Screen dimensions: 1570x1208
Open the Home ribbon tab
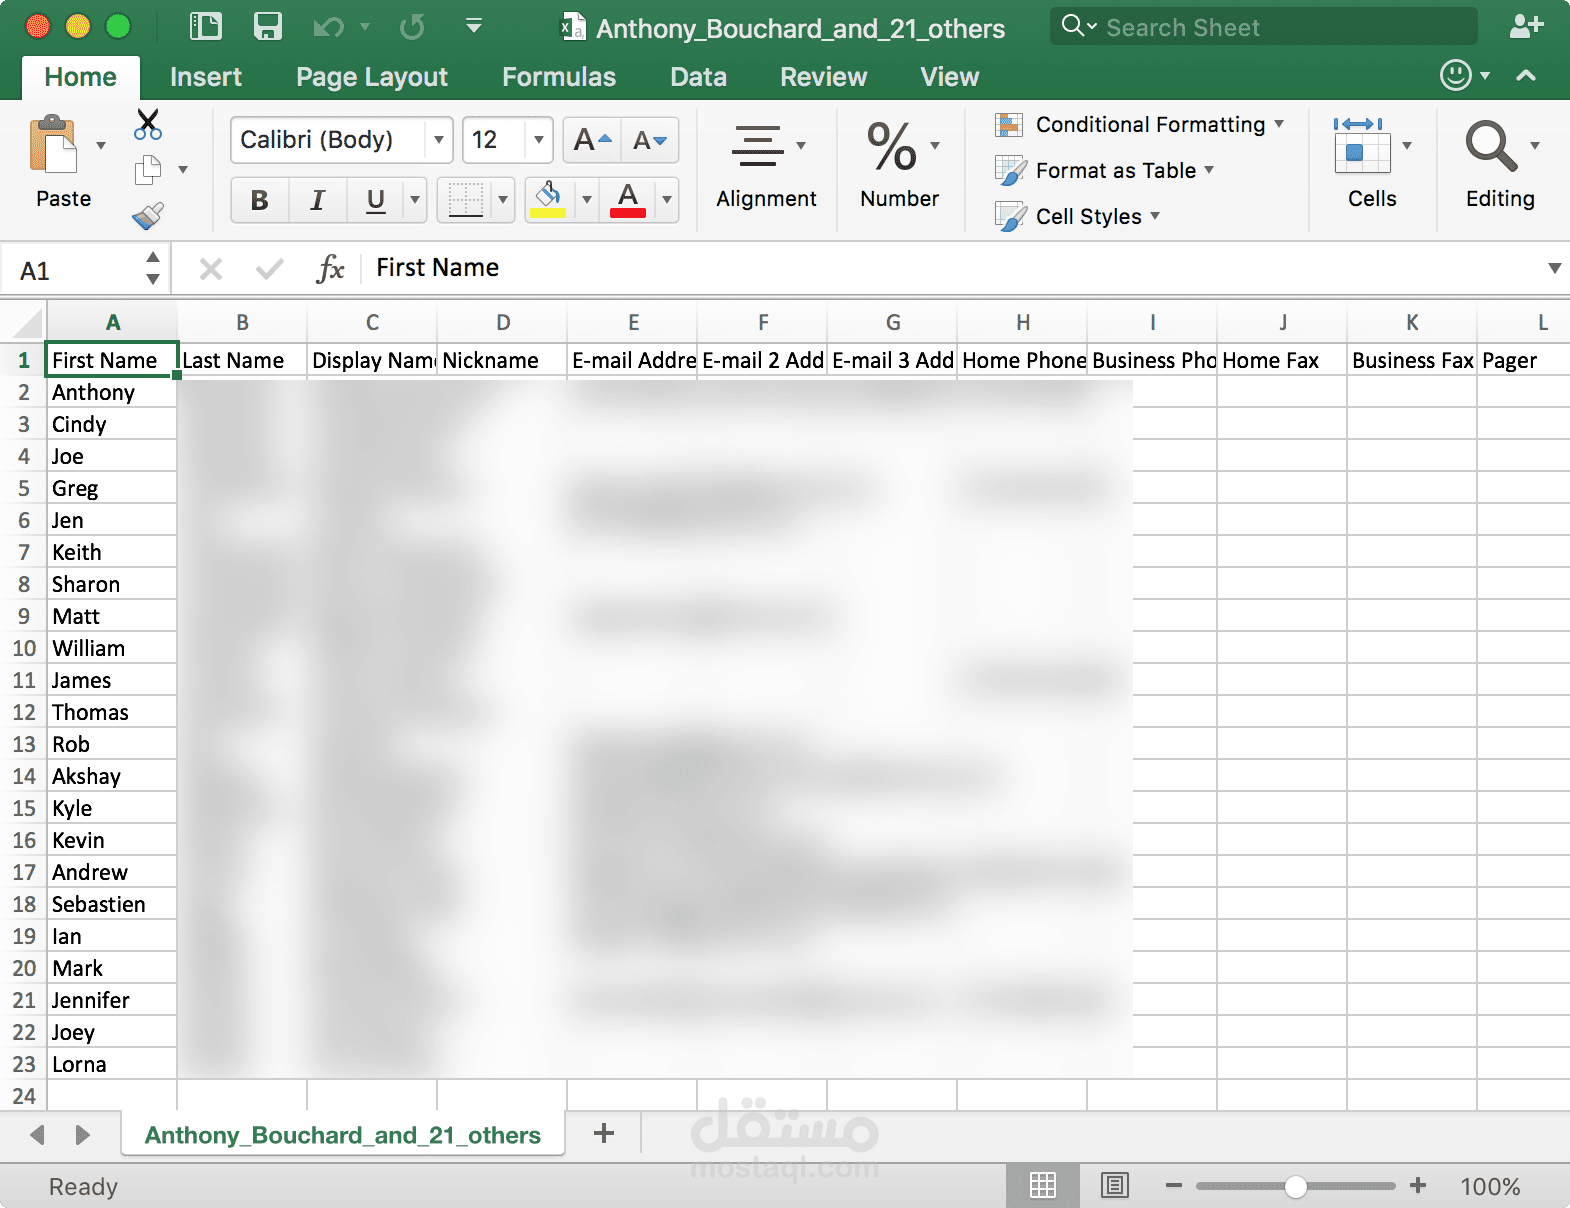coord(81,77)
